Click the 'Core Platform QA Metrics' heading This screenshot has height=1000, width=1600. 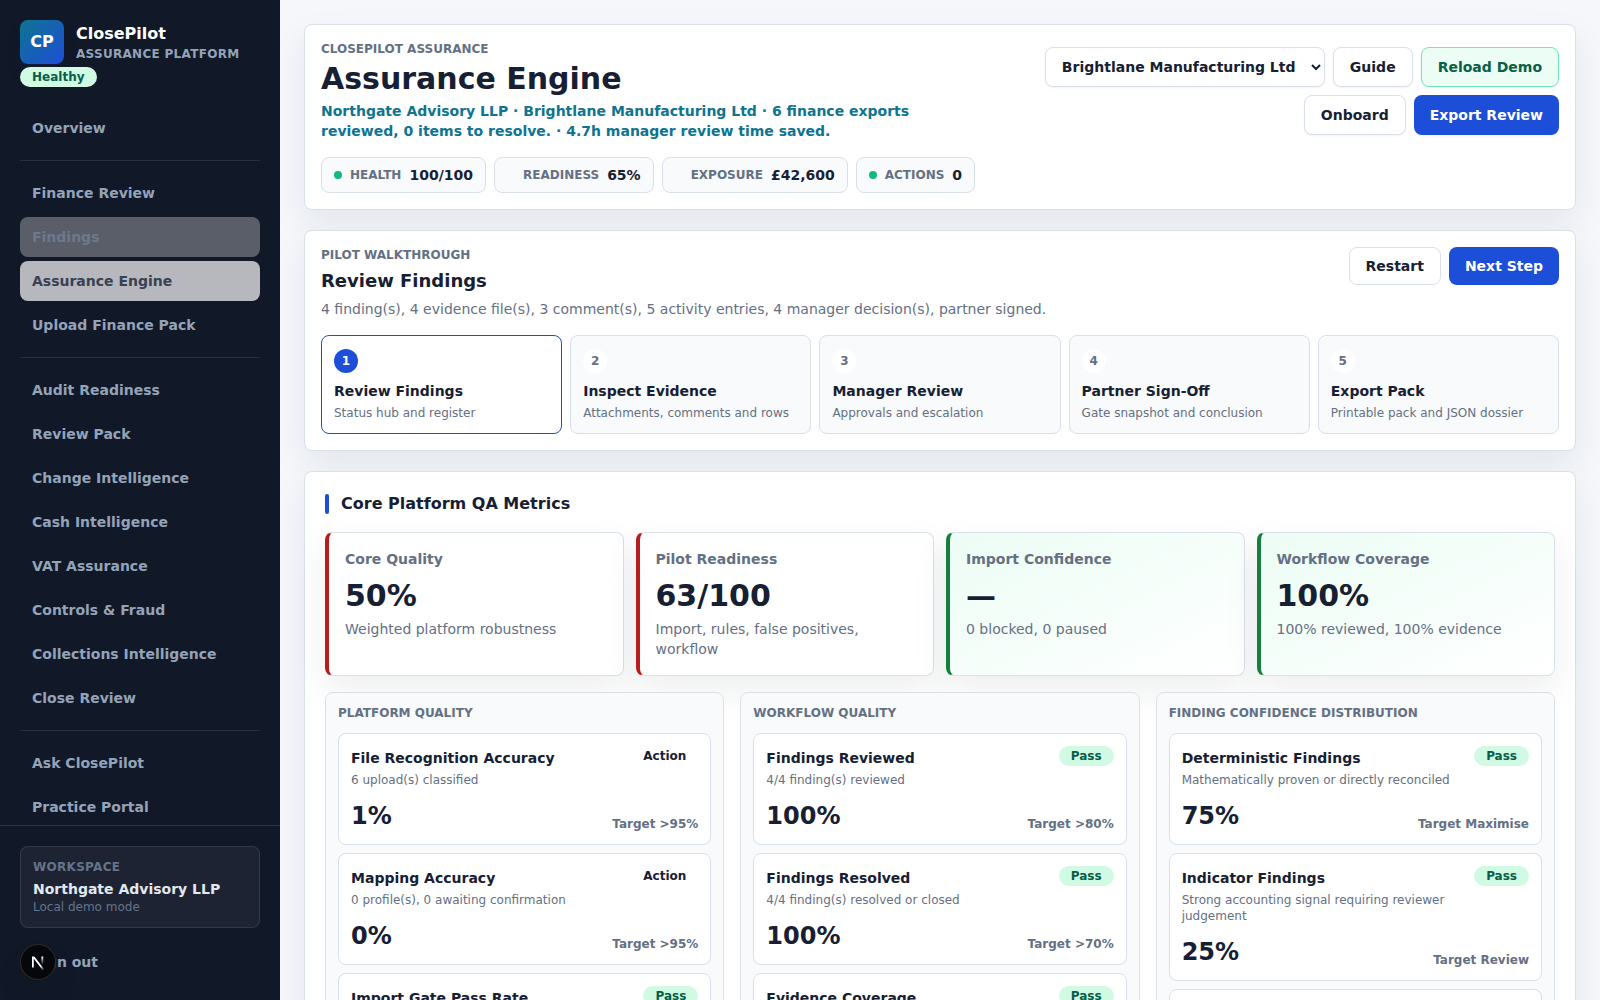point(455,504)
